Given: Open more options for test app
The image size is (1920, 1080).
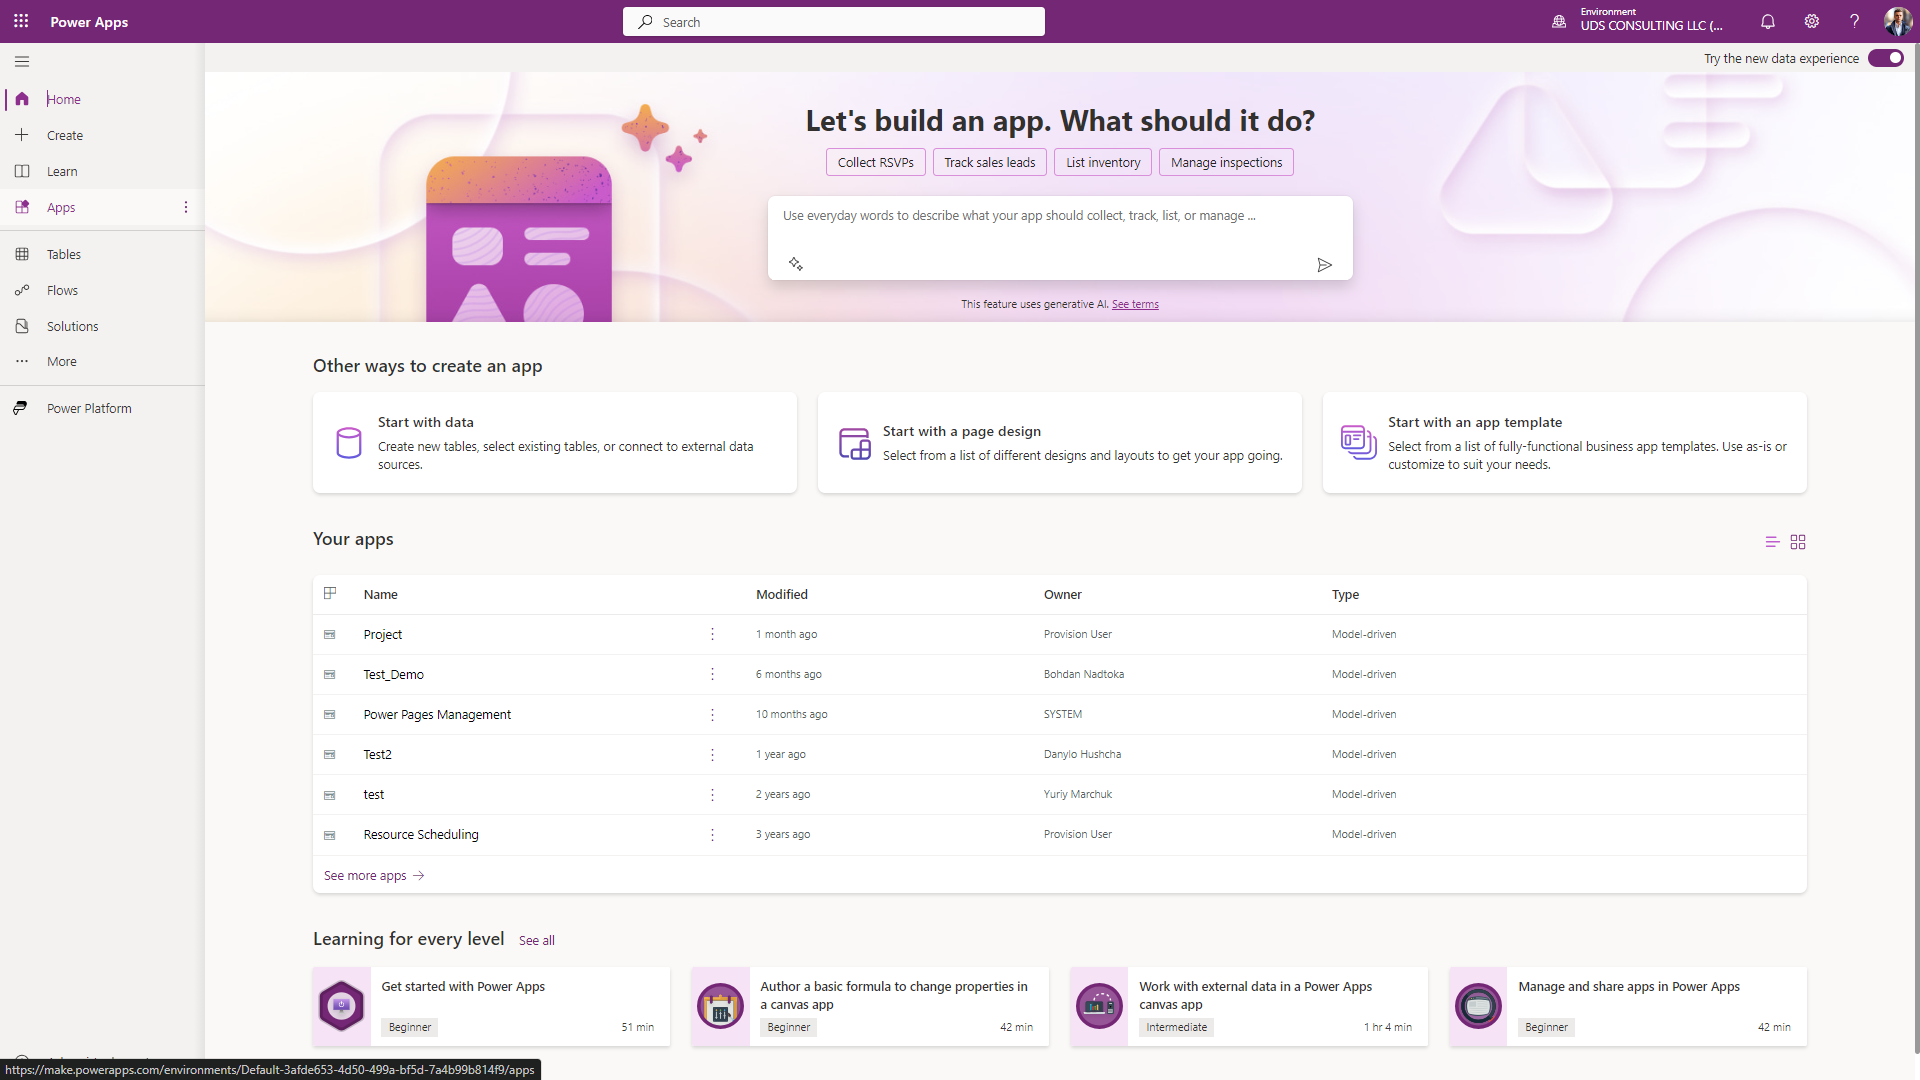Looking at the screenshot, I should pyautogui.click(x=712, y=794).
